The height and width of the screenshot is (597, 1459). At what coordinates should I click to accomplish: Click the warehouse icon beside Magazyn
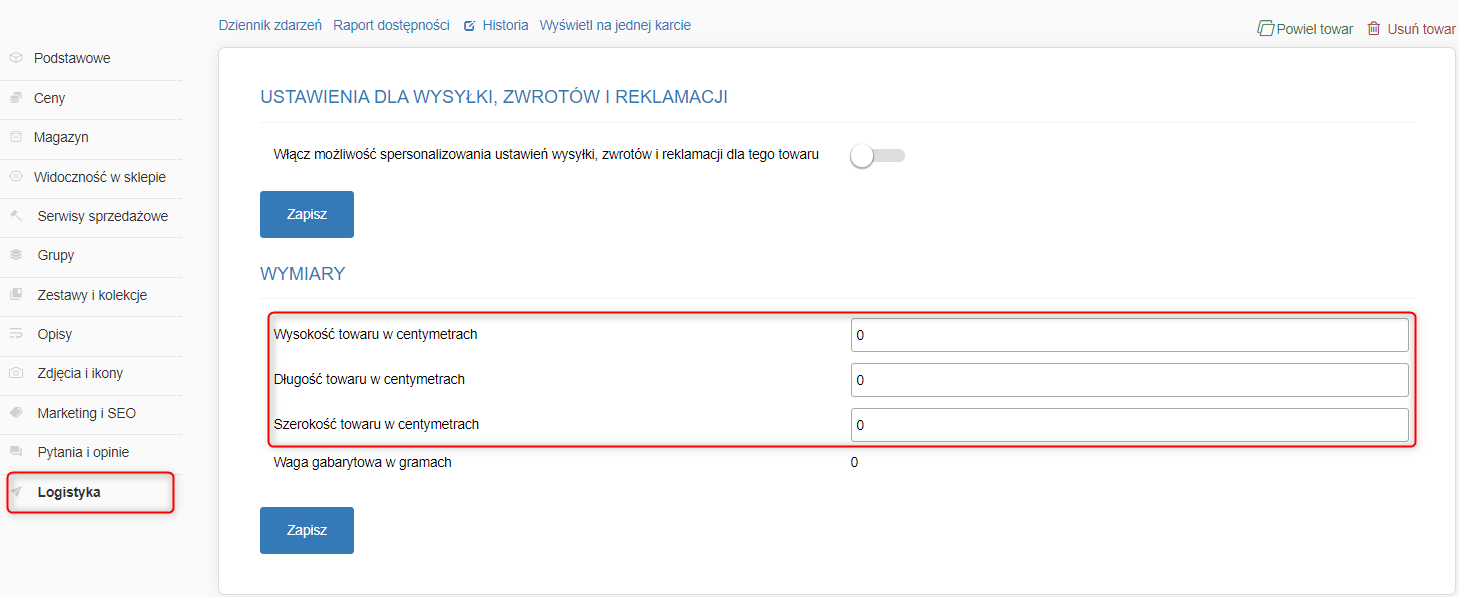pos(16,137)
